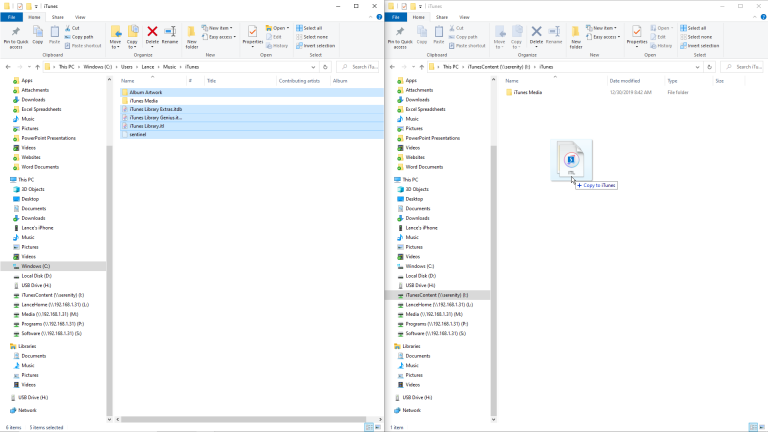This screenshot has height=432, width=768.
Task: Open the File tab in left window
Action: pos(11,17)
